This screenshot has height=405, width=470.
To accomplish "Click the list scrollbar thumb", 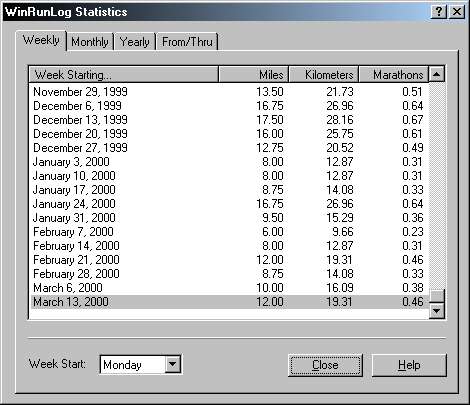I will pyautogui.click(x=436, y=296).
